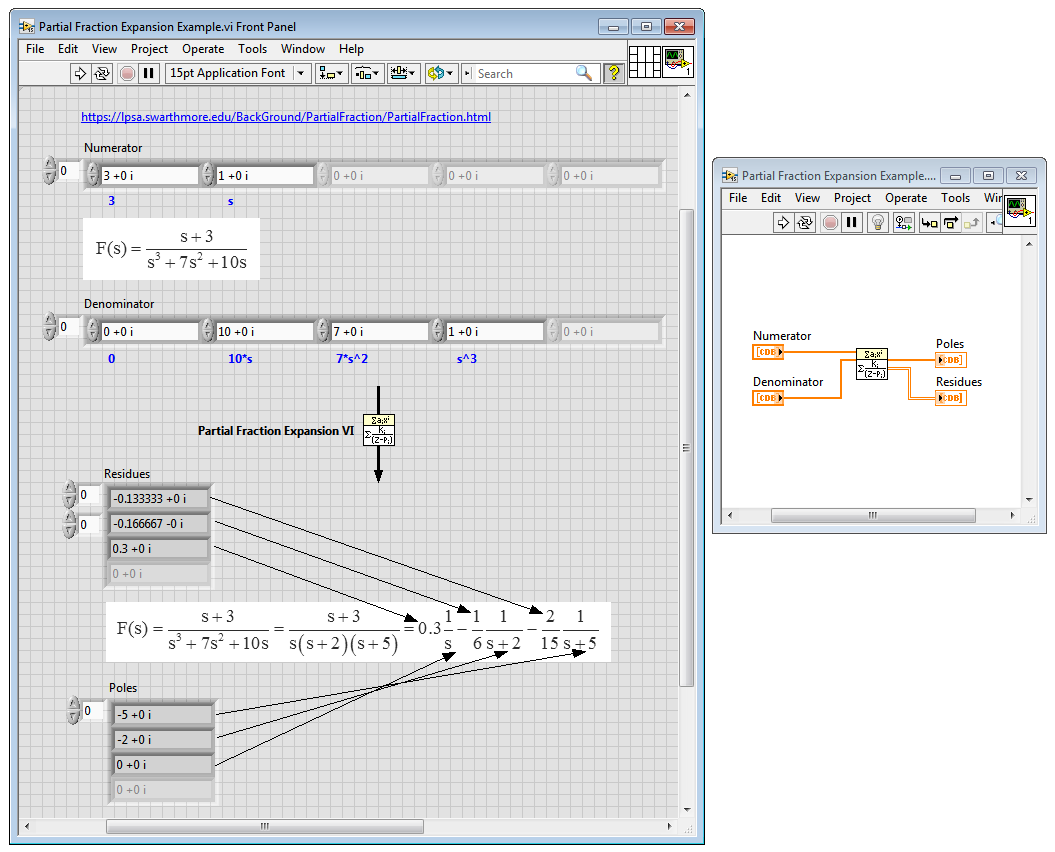Open the lpsa.swarthmore.edu PartialFraction link
1055x852 pixels.
pyautogui.click(x=286, y=117)
